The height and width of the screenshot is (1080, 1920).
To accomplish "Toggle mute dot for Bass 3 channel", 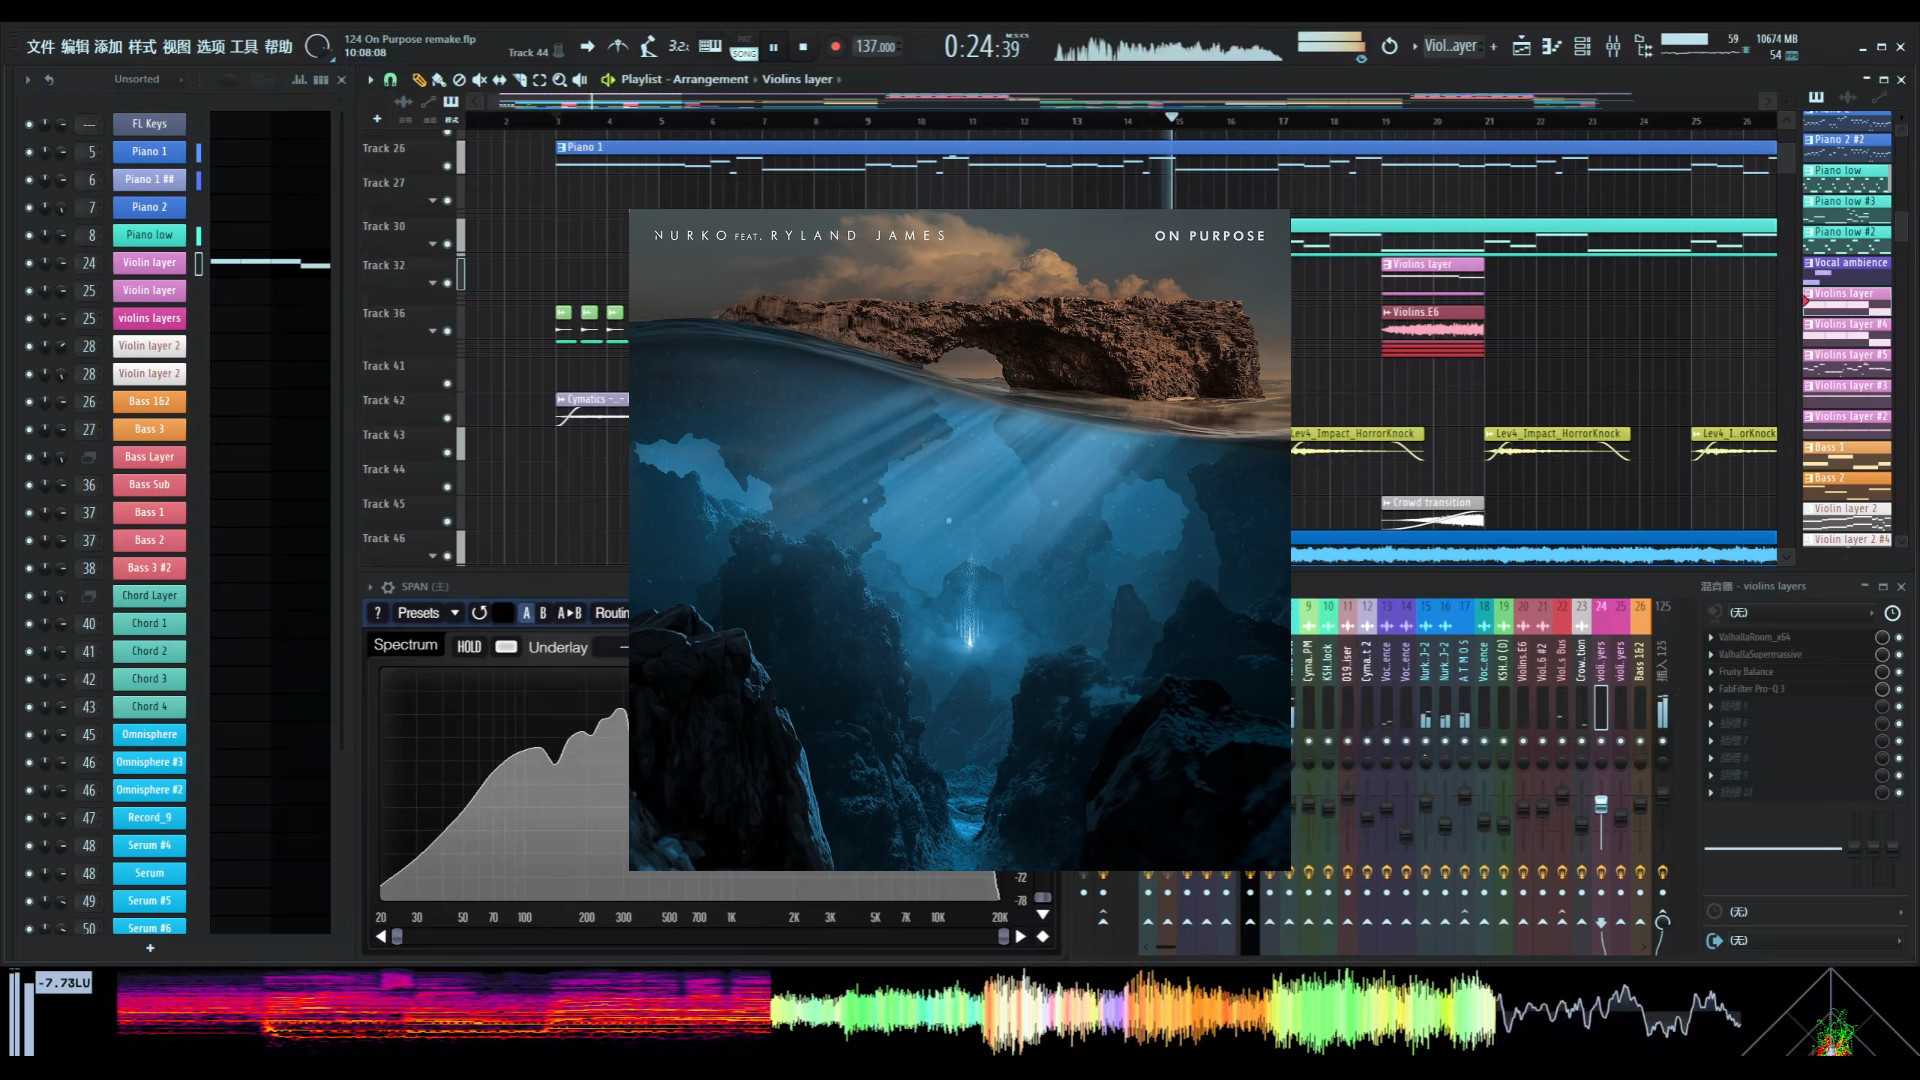I will point(29,429).
